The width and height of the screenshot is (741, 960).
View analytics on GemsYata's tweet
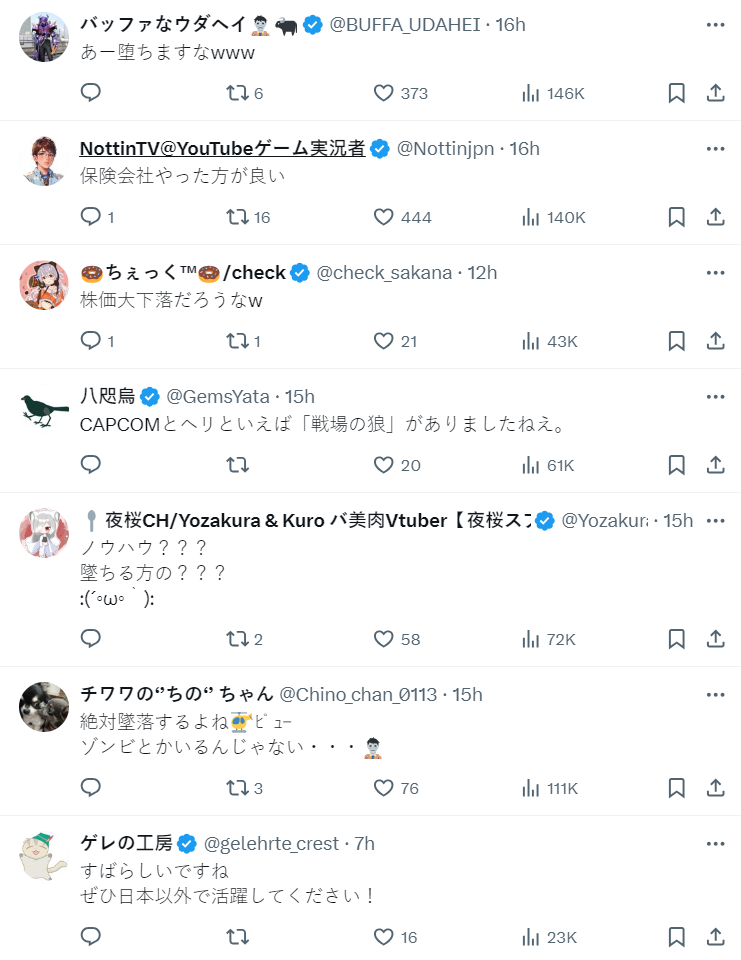coord(548,465)
